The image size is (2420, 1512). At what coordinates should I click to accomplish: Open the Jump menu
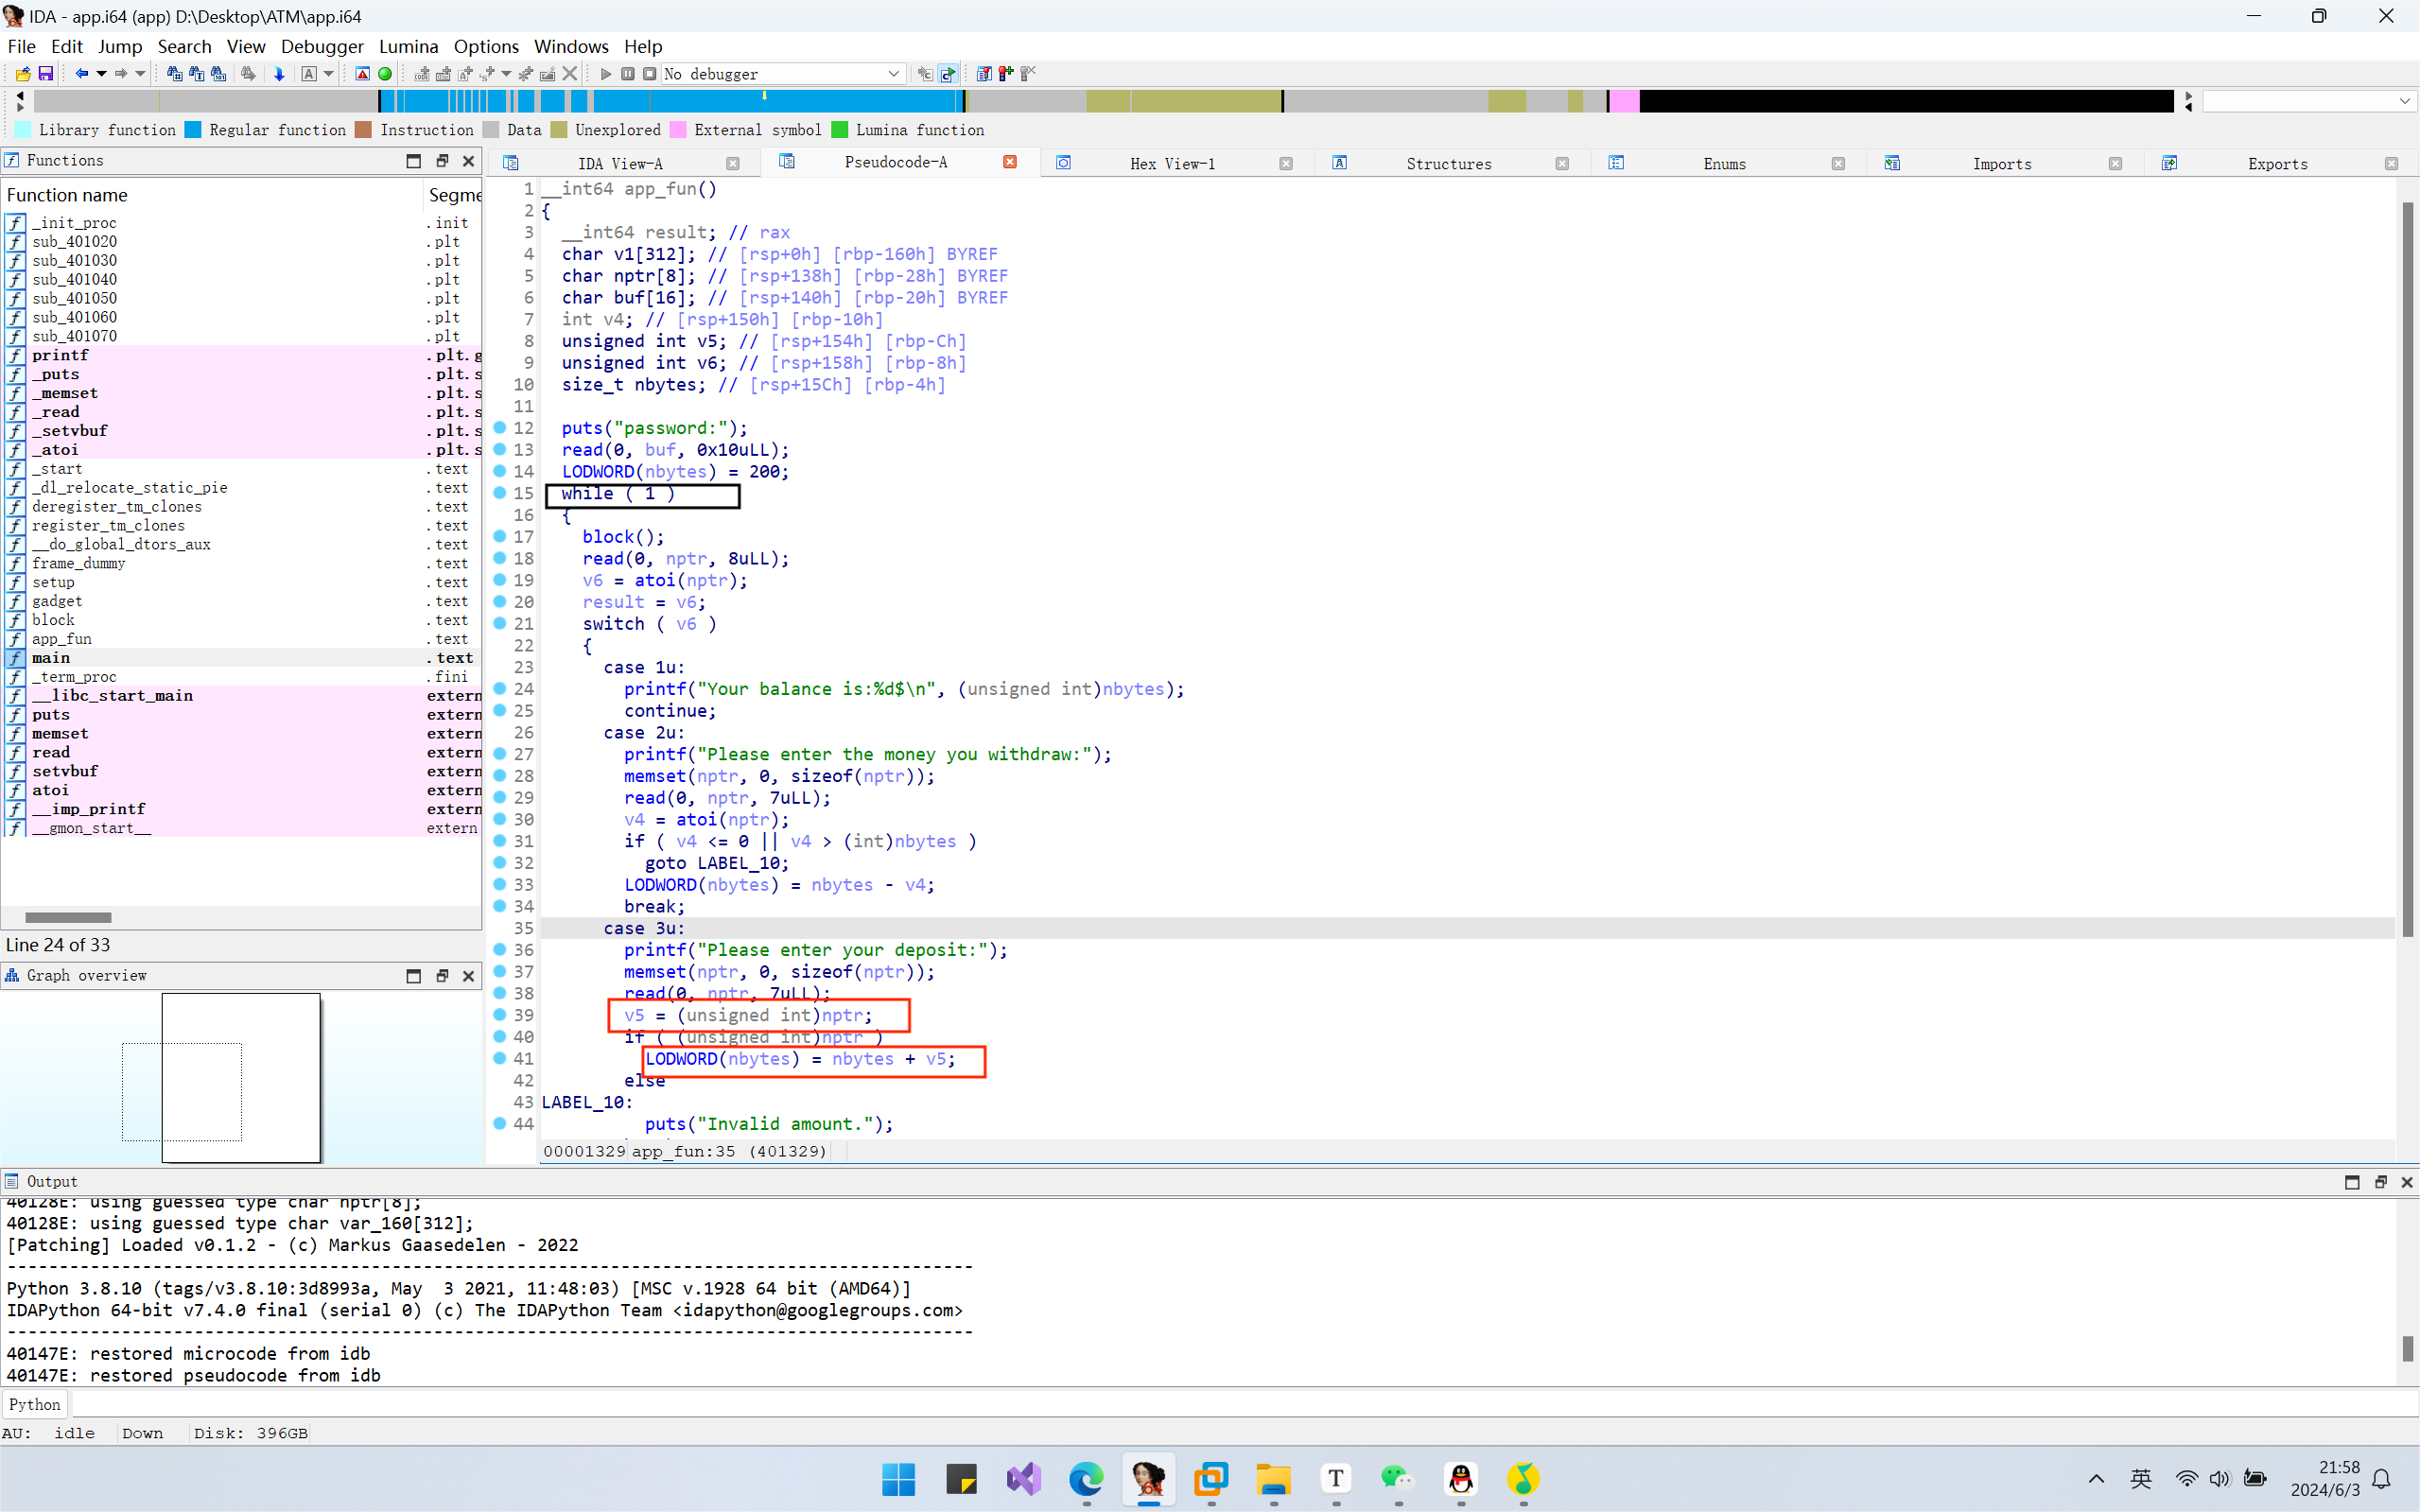coord(120,46)
